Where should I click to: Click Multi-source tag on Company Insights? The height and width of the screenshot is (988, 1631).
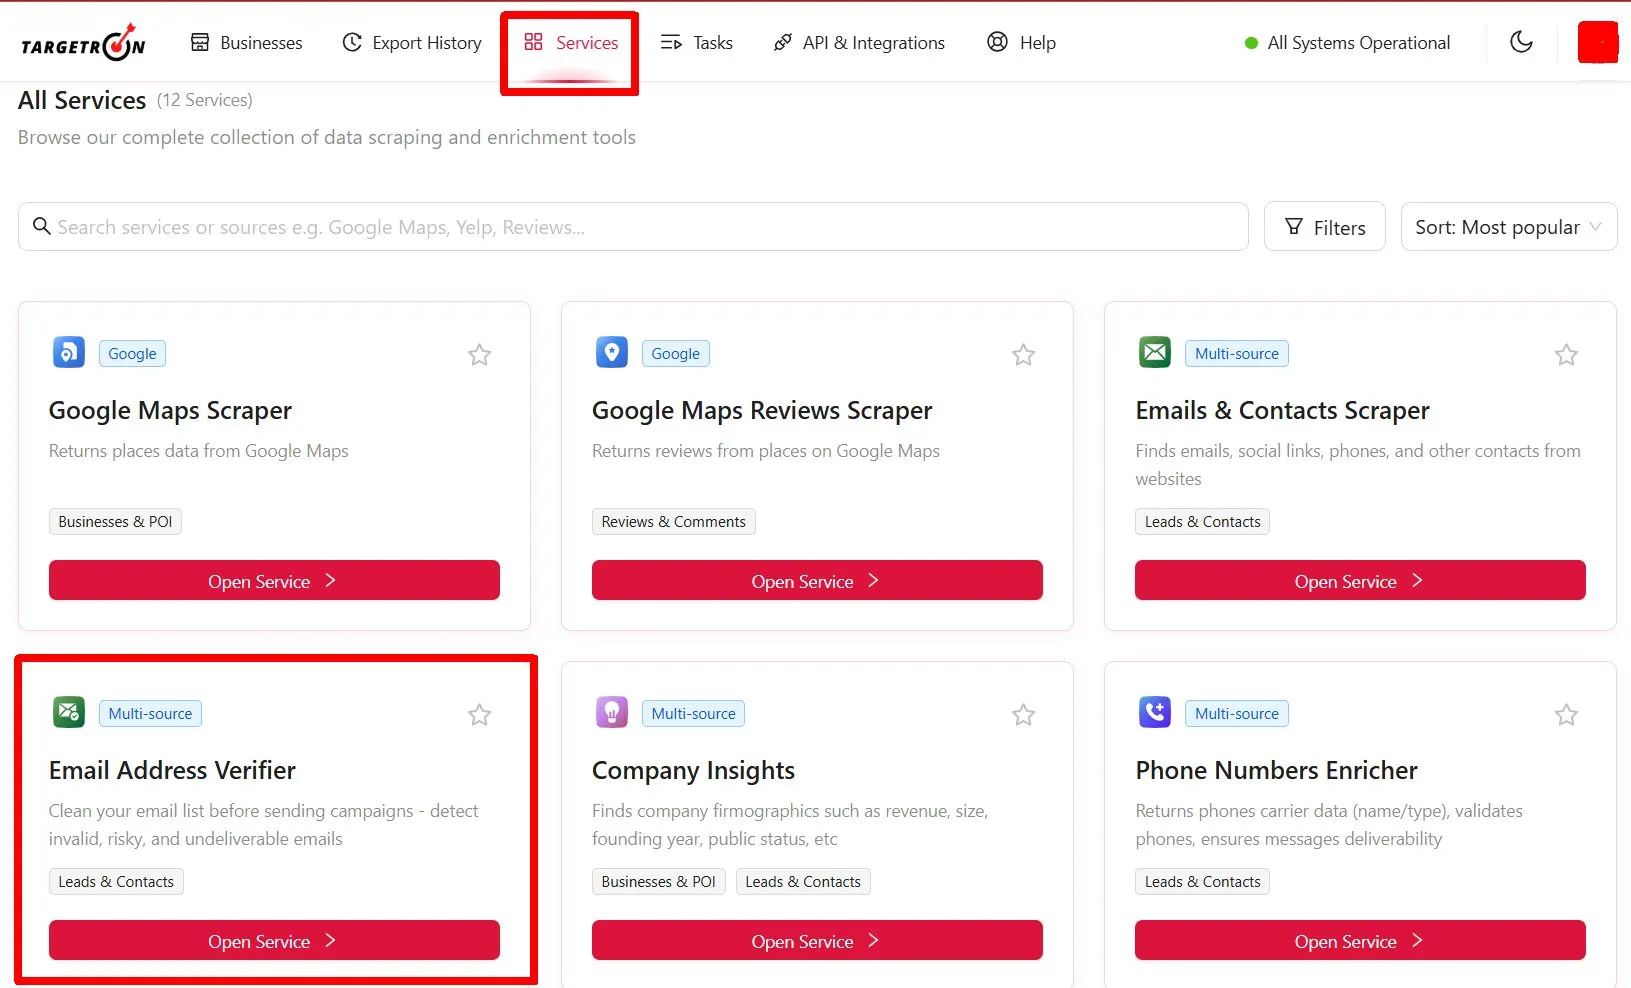693,714
